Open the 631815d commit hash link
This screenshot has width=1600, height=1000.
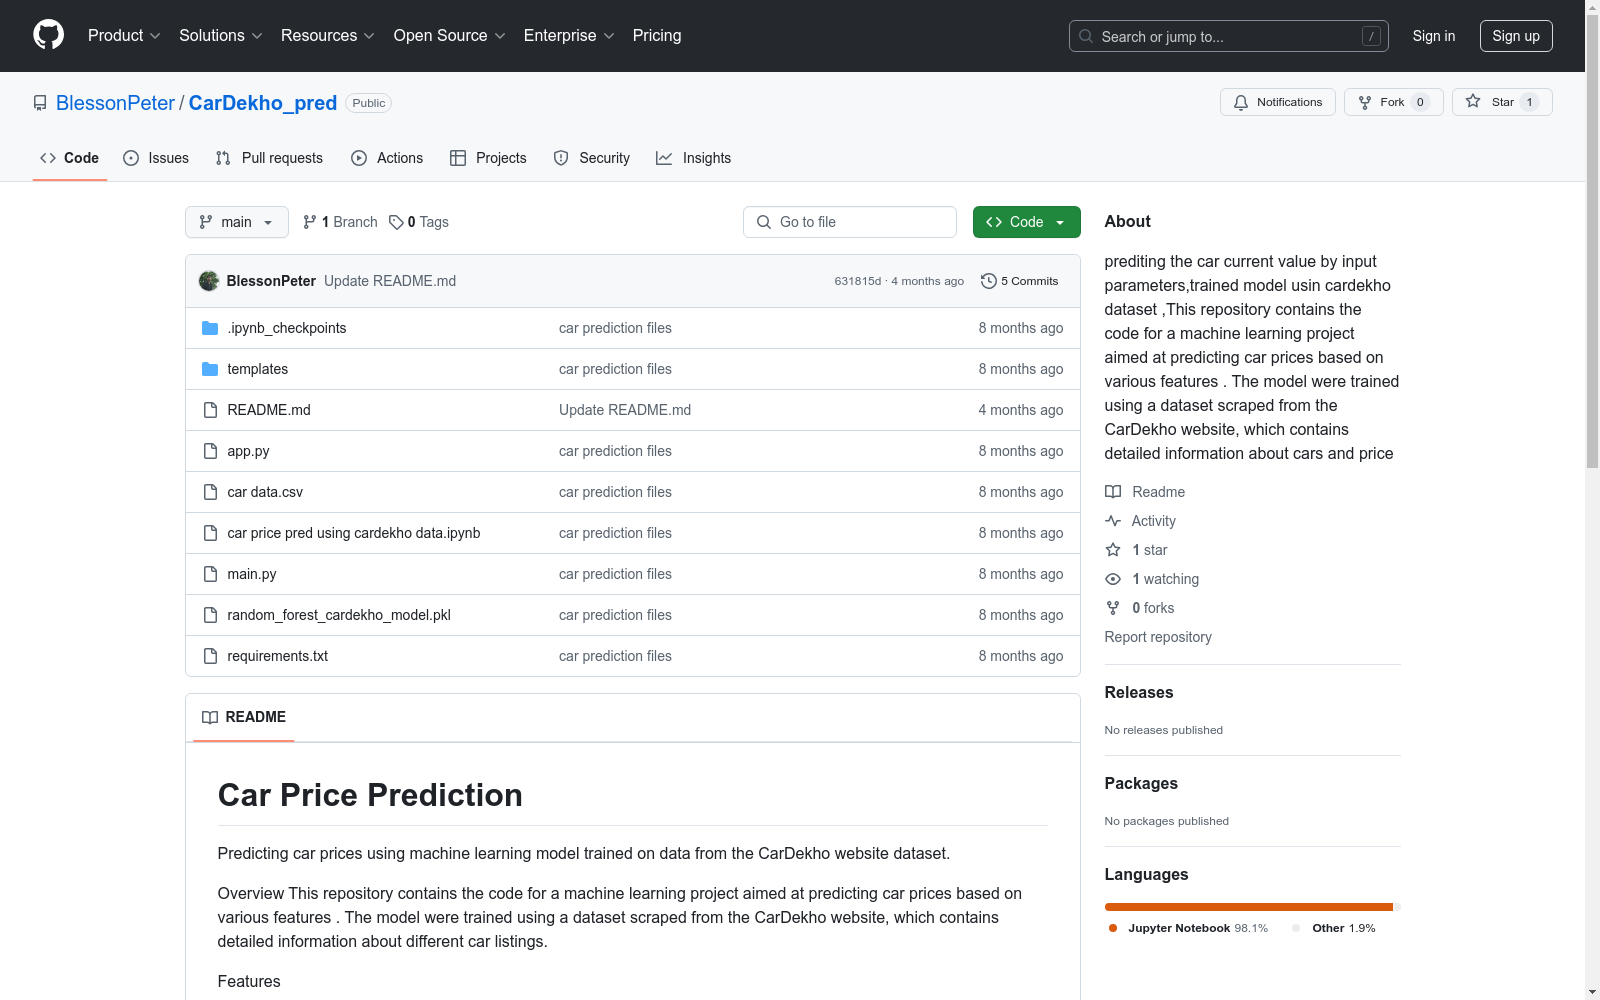858,281
